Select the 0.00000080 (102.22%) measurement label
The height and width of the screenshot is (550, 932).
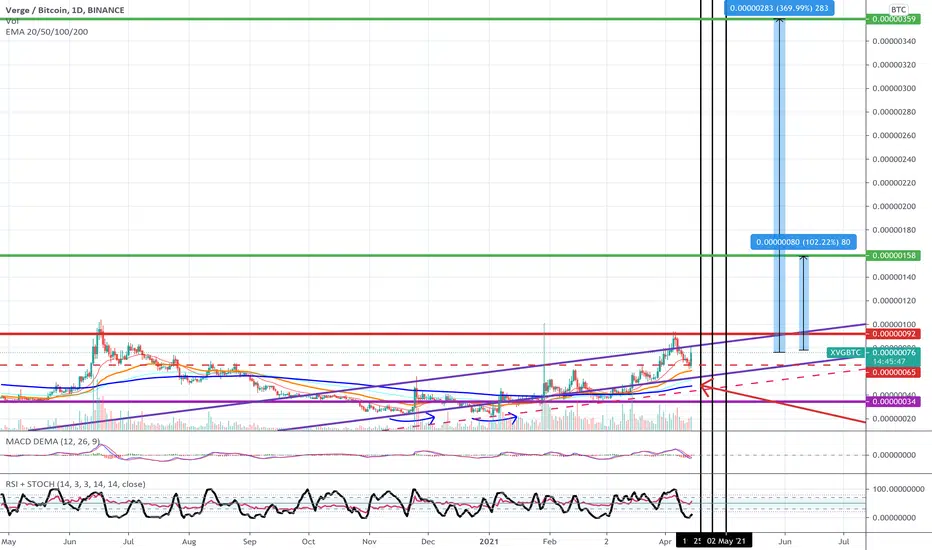(803, 242)
